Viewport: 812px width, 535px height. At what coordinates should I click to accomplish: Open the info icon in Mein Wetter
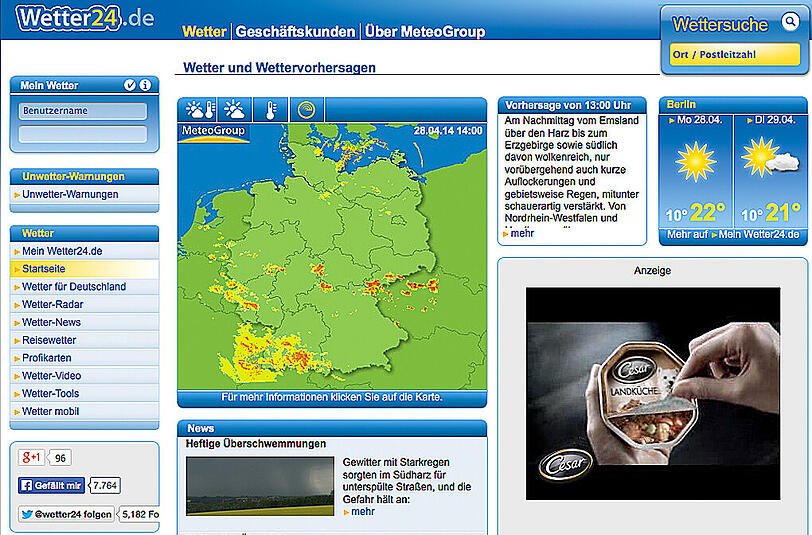(x=145, y=85)
